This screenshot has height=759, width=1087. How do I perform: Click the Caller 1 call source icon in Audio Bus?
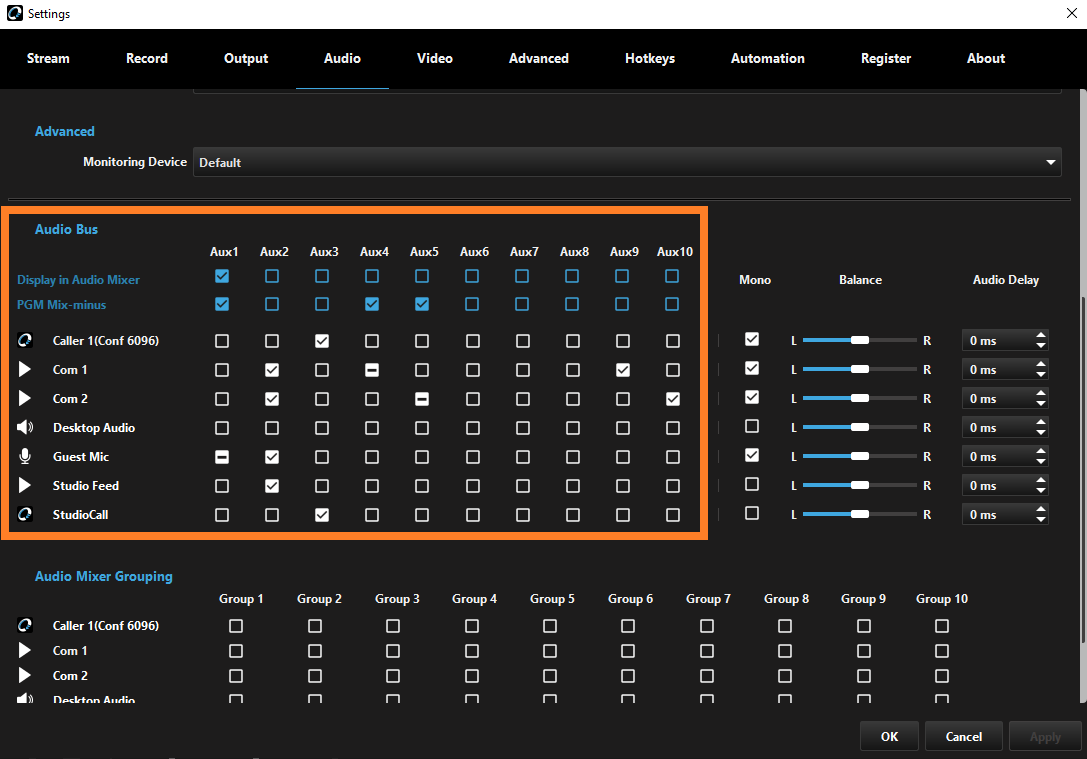coord(25,340)
